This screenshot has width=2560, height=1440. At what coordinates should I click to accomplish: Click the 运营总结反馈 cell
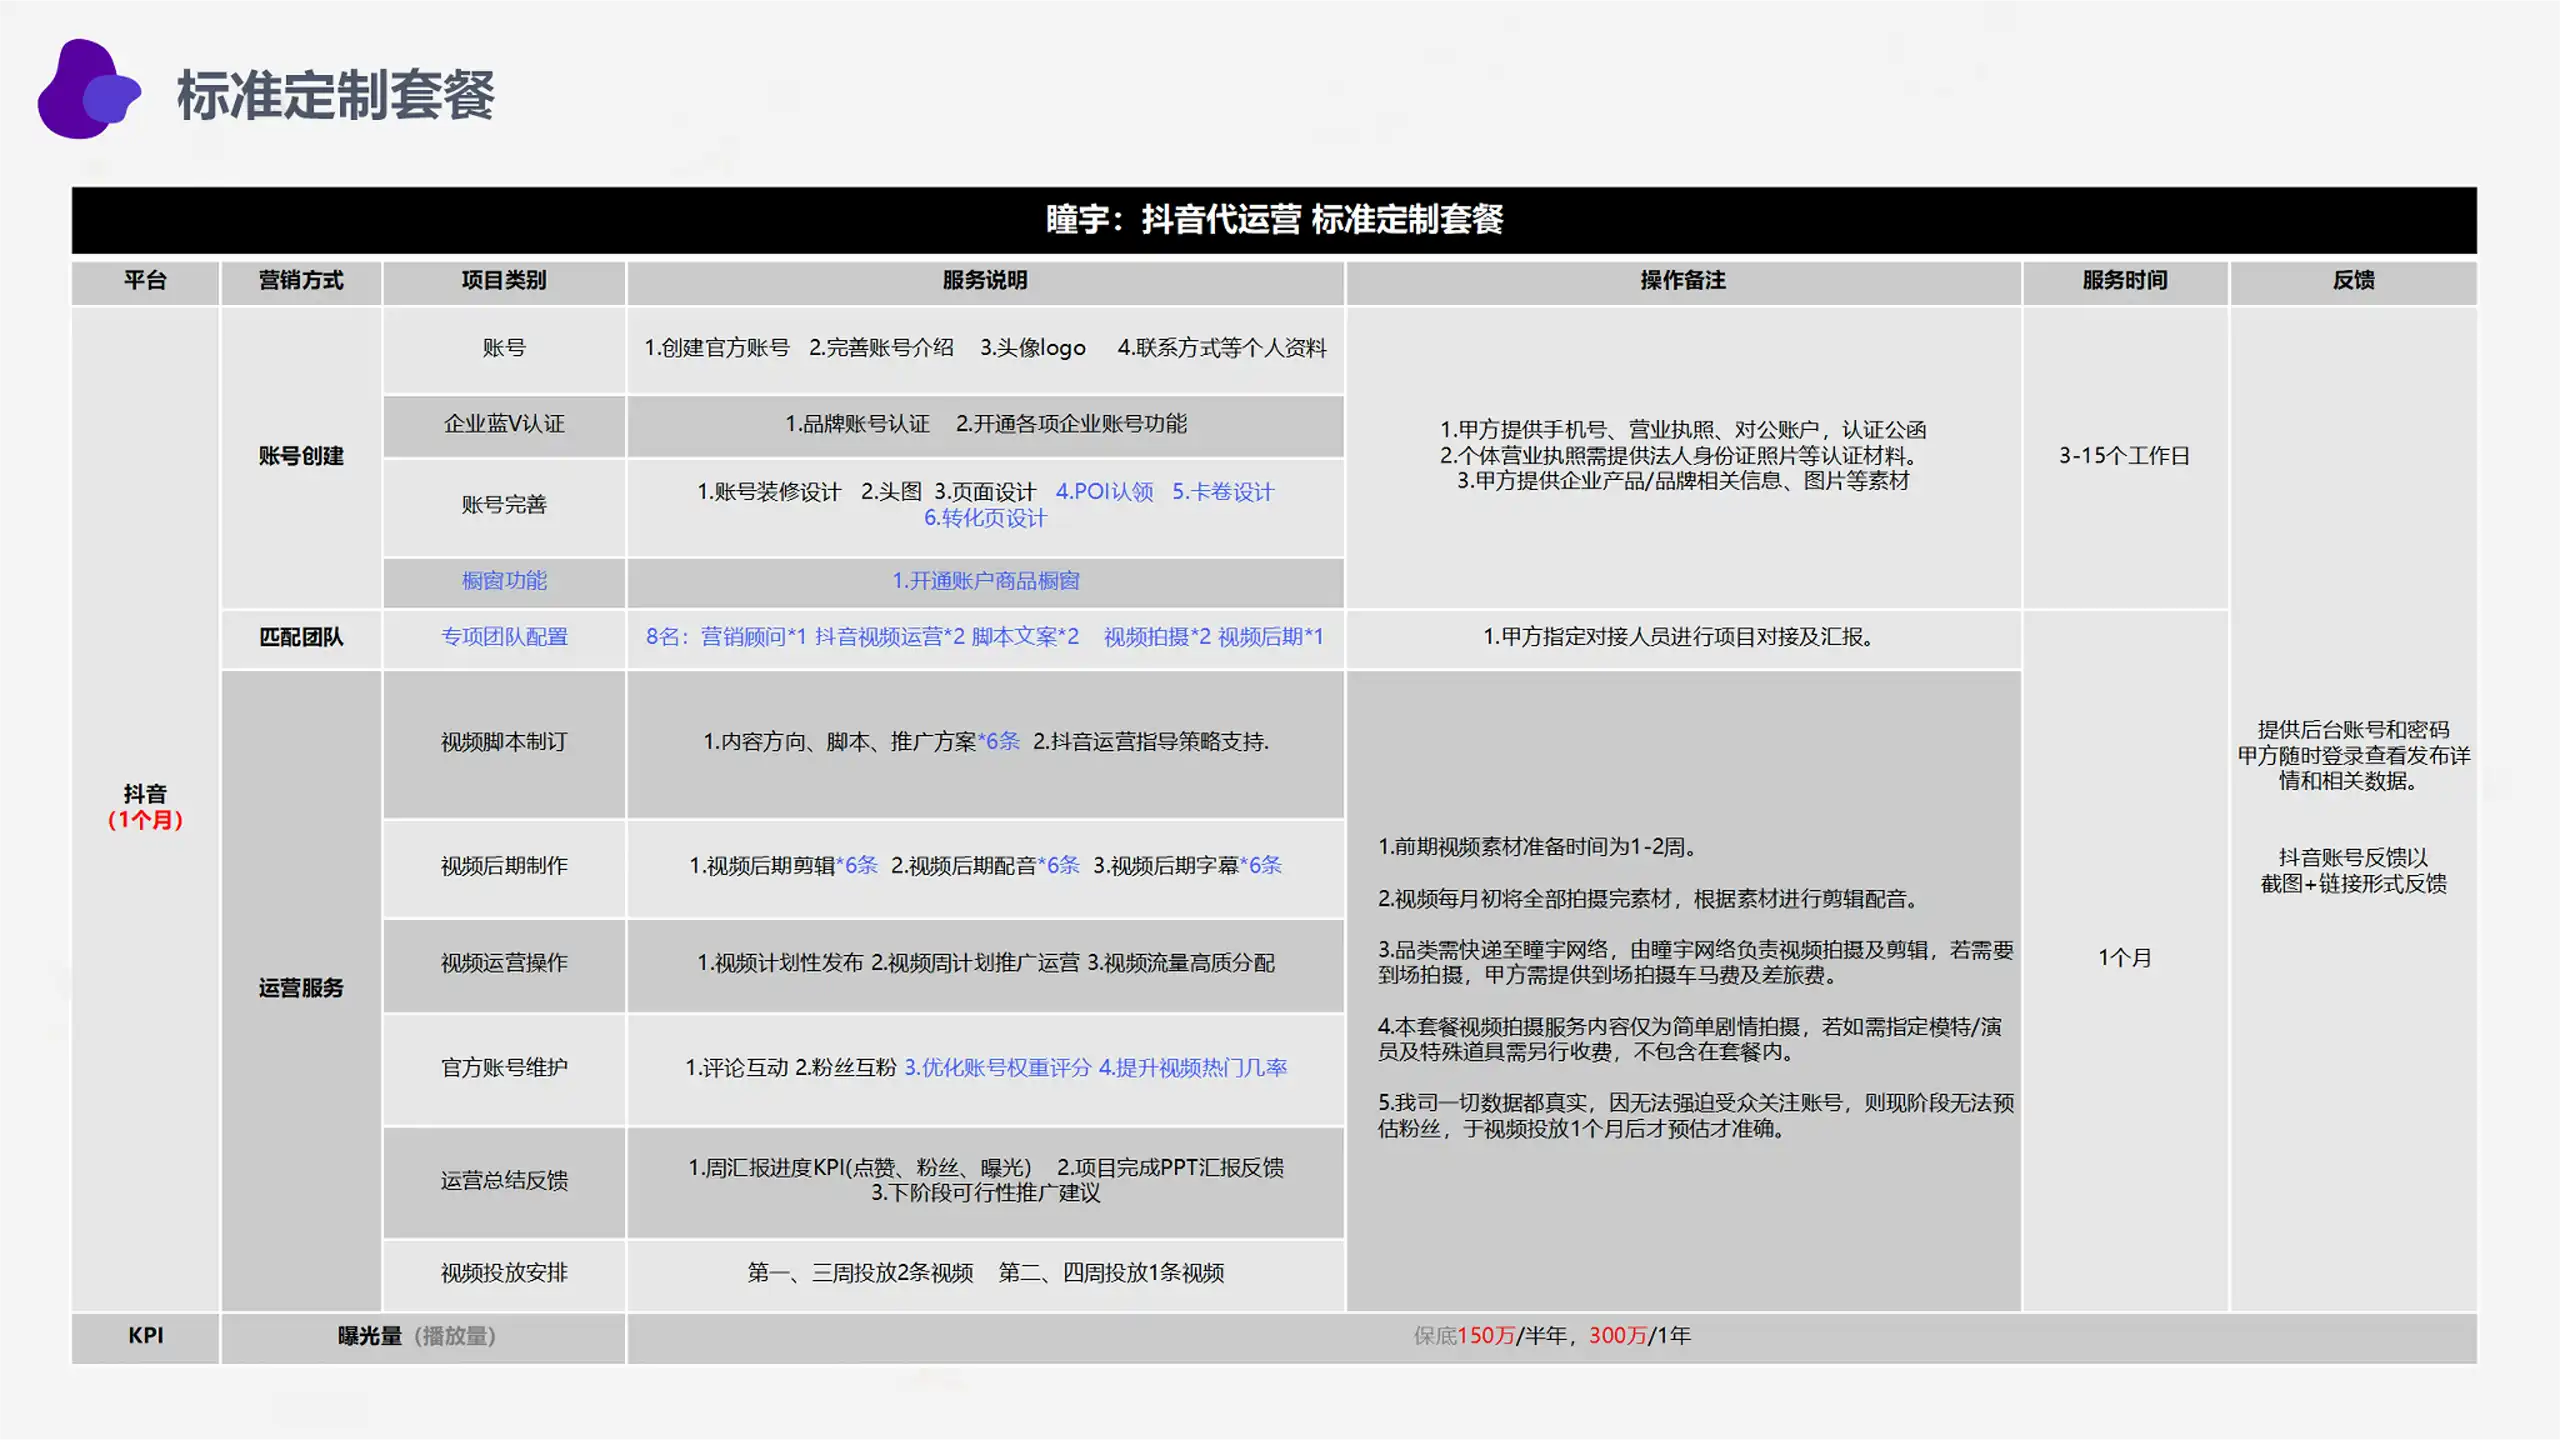point(504,1182)
